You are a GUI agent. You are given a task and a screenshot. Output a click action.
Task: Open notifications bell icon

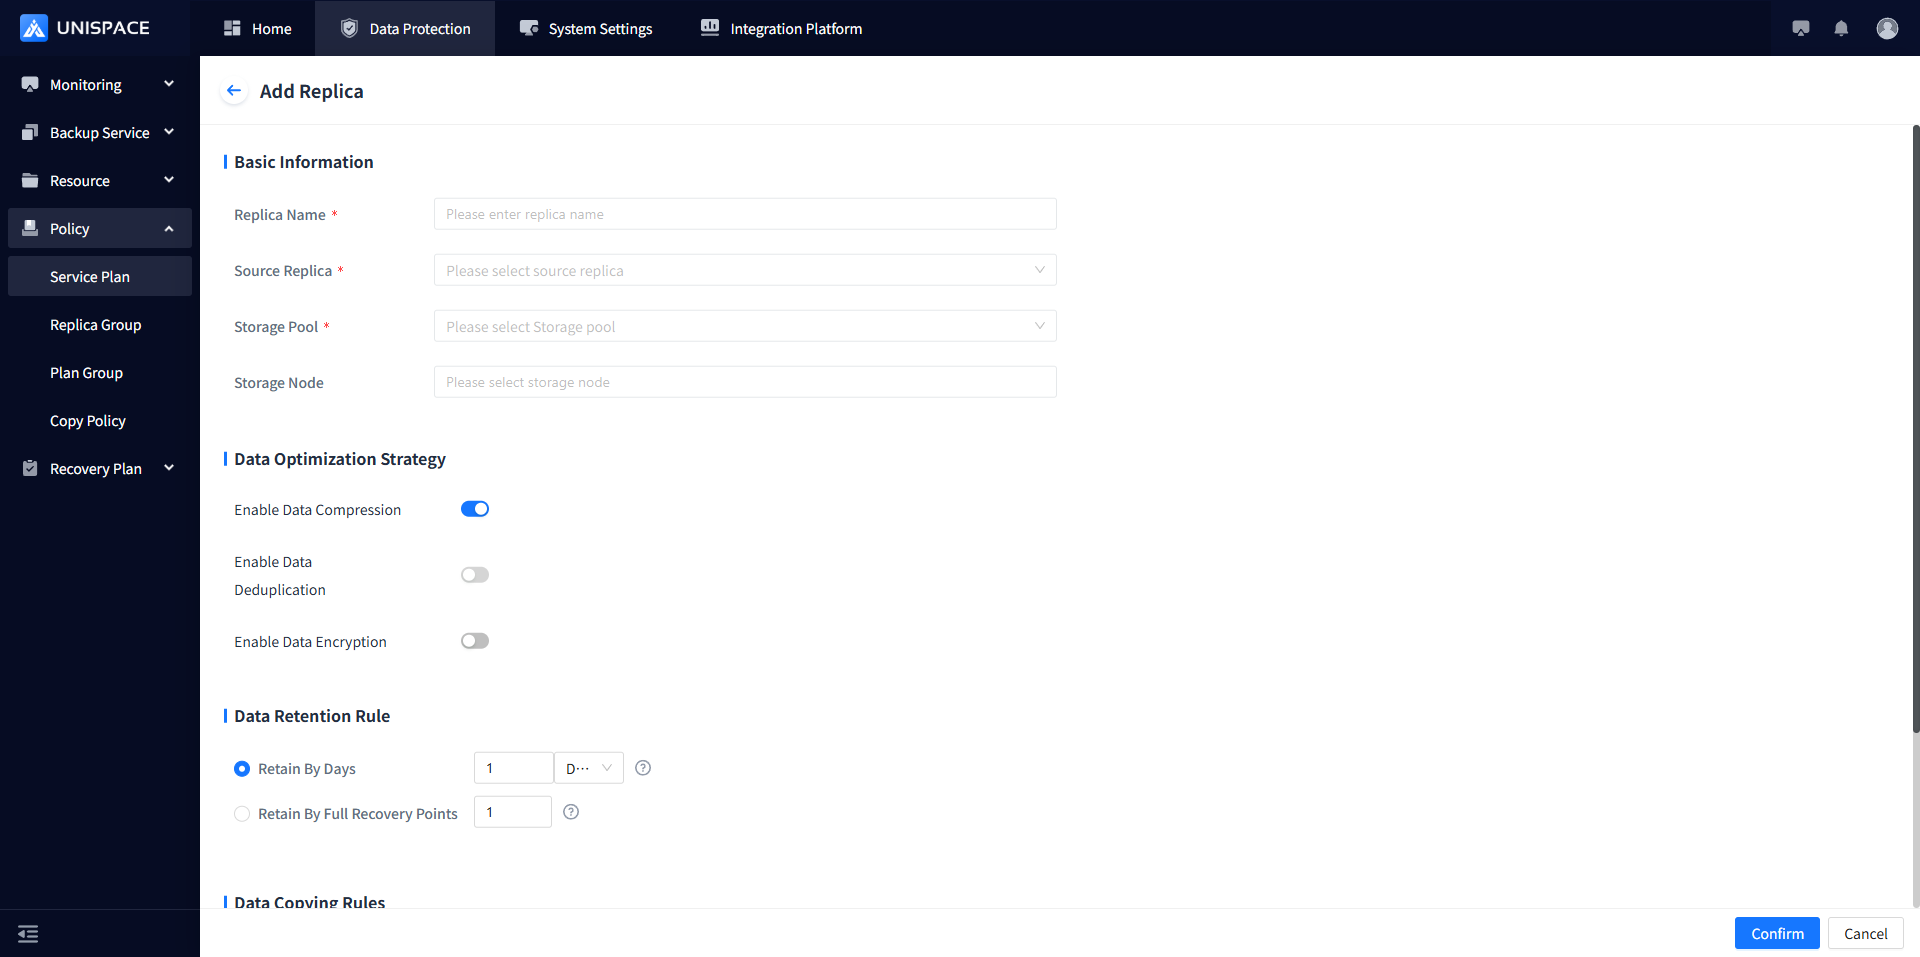(x=1841, y=28)
